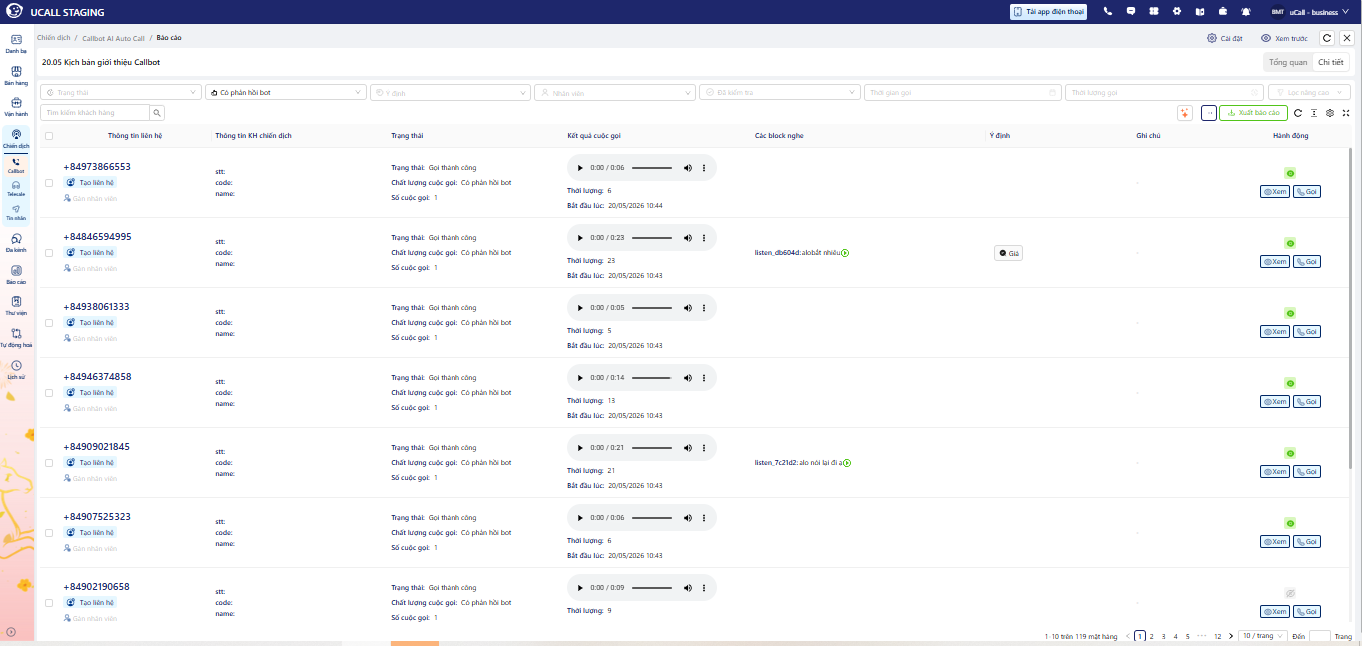1362x646 pixels.
Task: Click the phone icon in top bar
Action: [x=1108, y=12]
